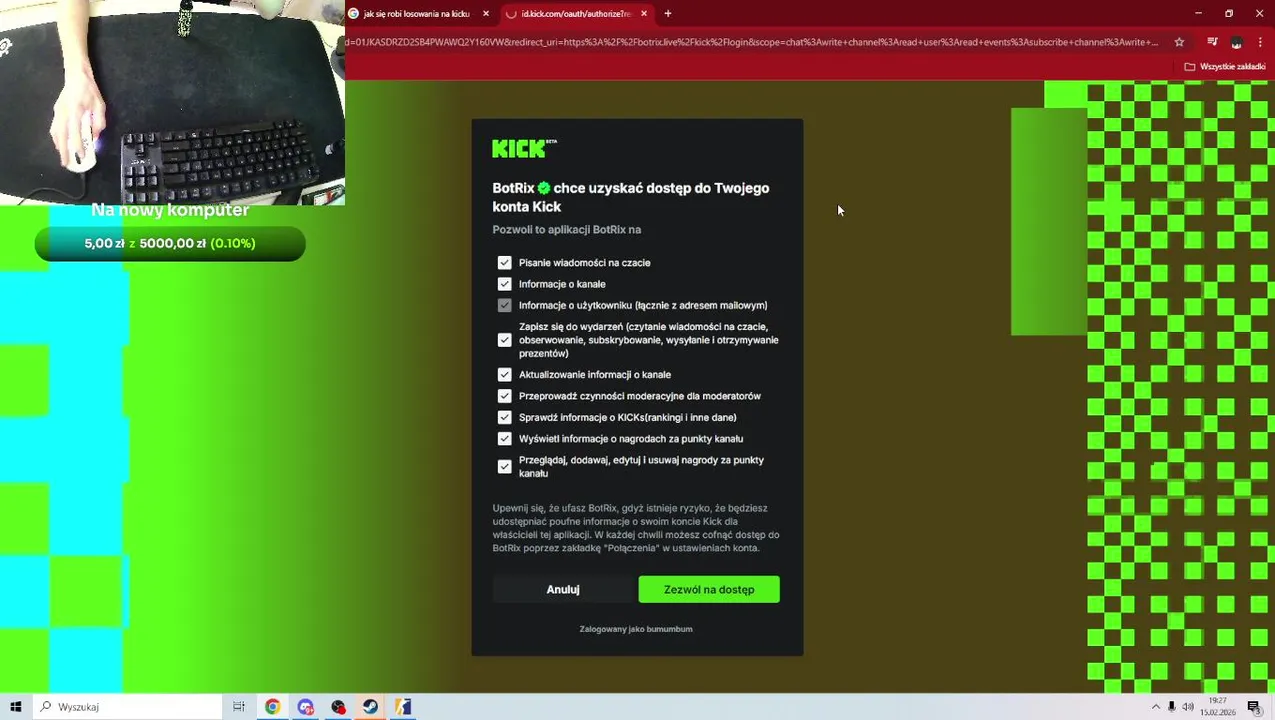Uncheck 'Informacje o kanale' permission
This screenshot has height=720, width=1275.
point(504,284)
